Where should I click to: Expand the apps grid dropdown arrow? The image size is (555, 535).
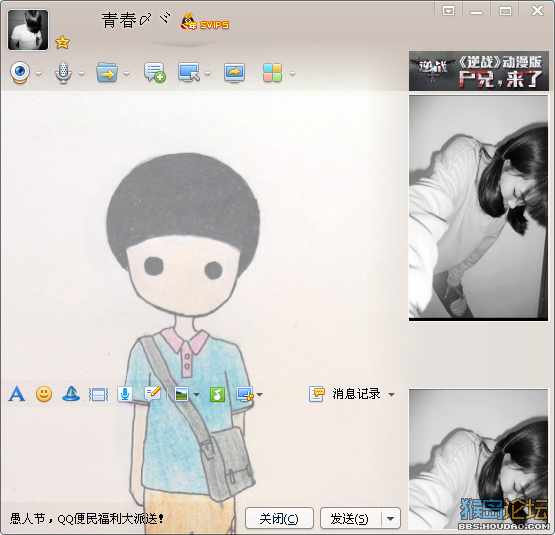(x=292, y=74)
